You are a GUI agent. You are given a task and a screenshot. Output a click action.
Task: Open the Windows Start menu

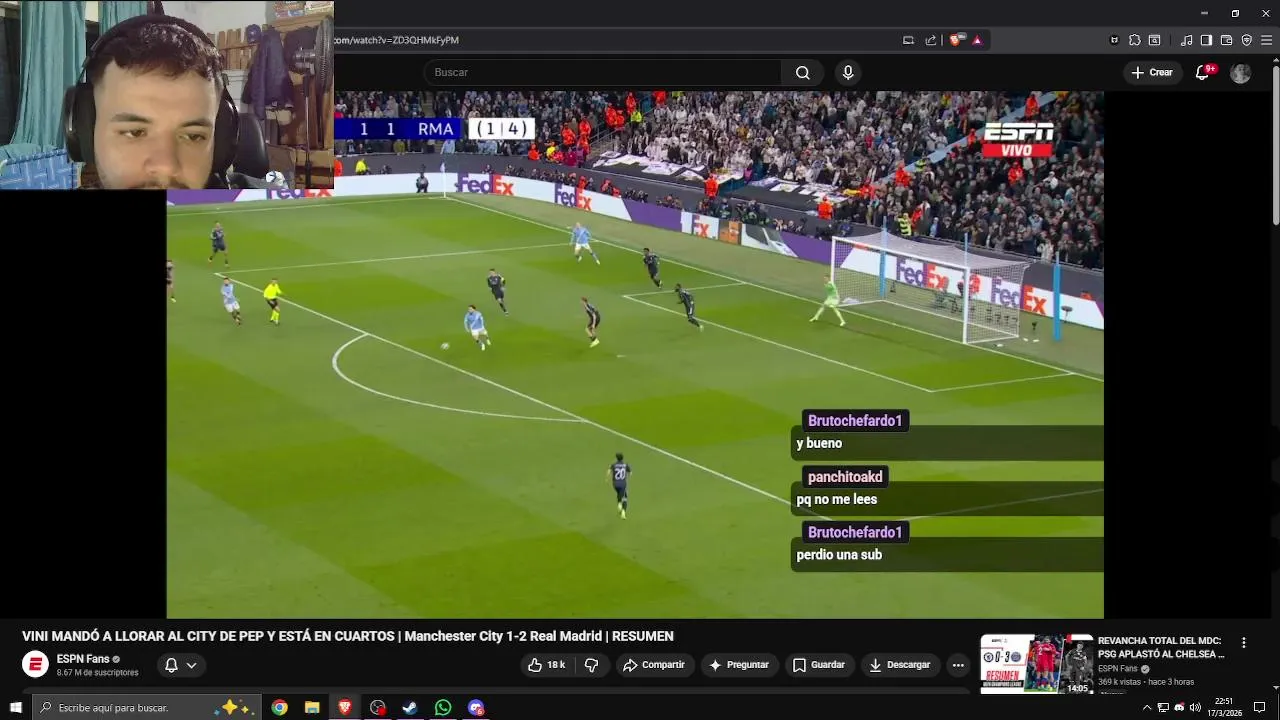(x=15, y=707)
